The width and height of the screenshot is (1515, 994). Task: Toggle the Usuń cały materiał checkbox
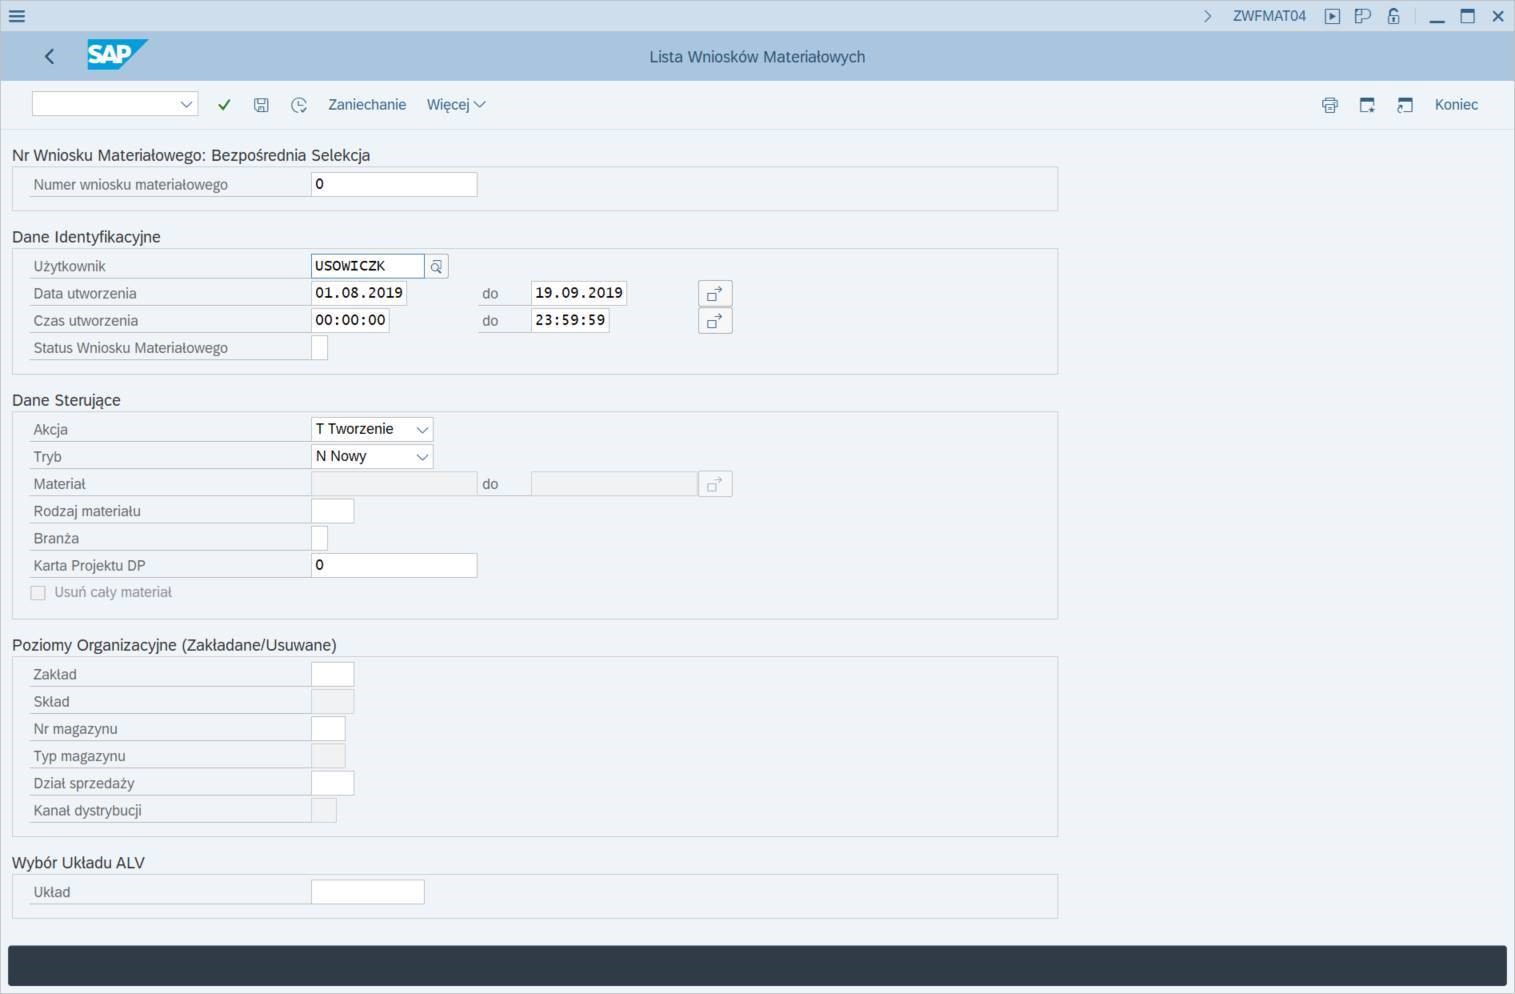click(39, 593)
